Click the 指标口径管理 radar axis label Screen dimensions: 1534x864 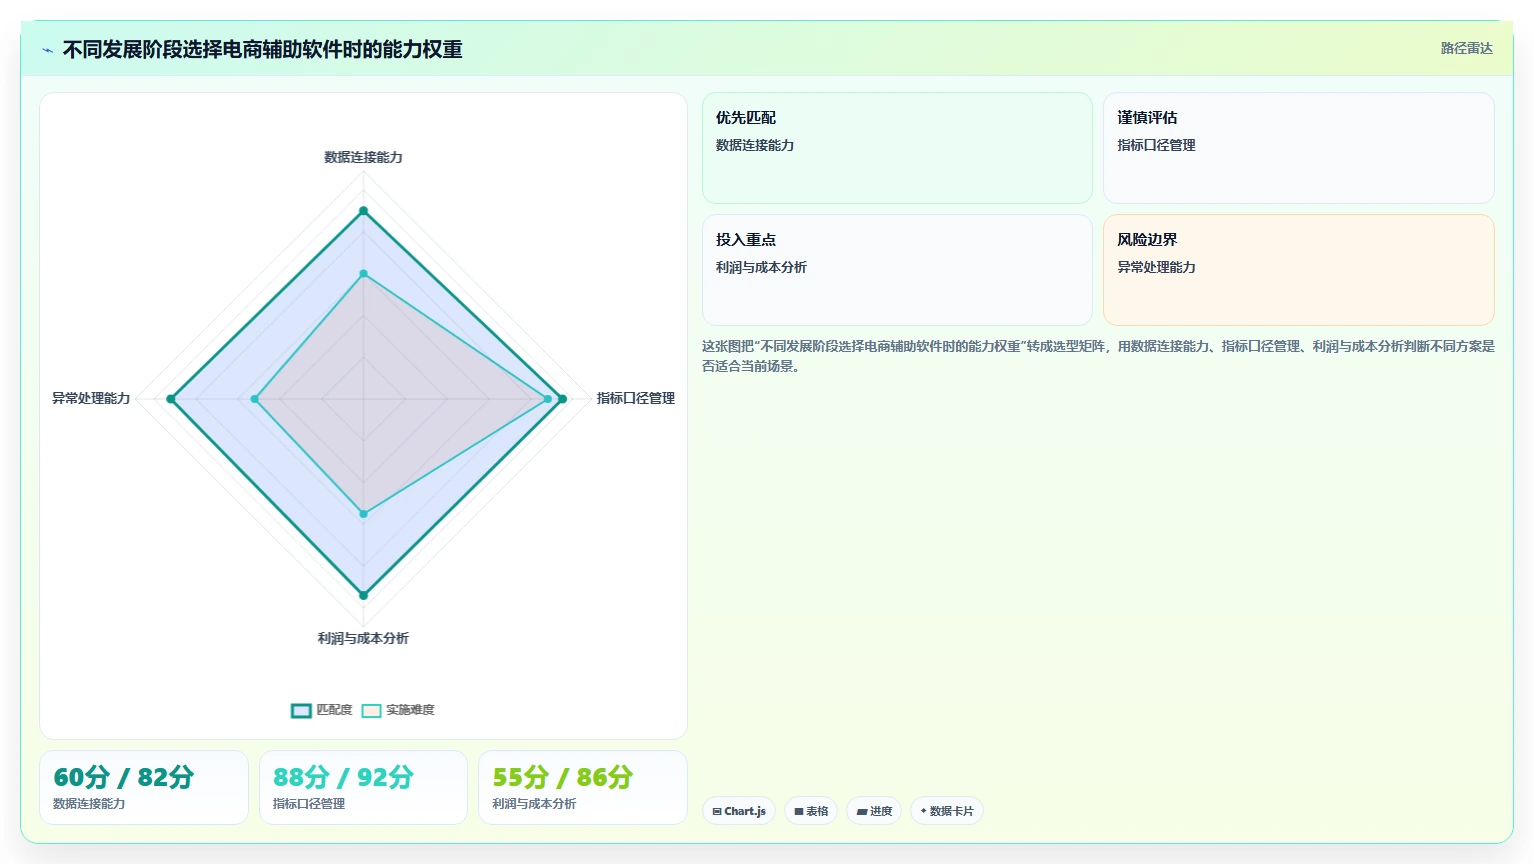(x=636, y=398)
